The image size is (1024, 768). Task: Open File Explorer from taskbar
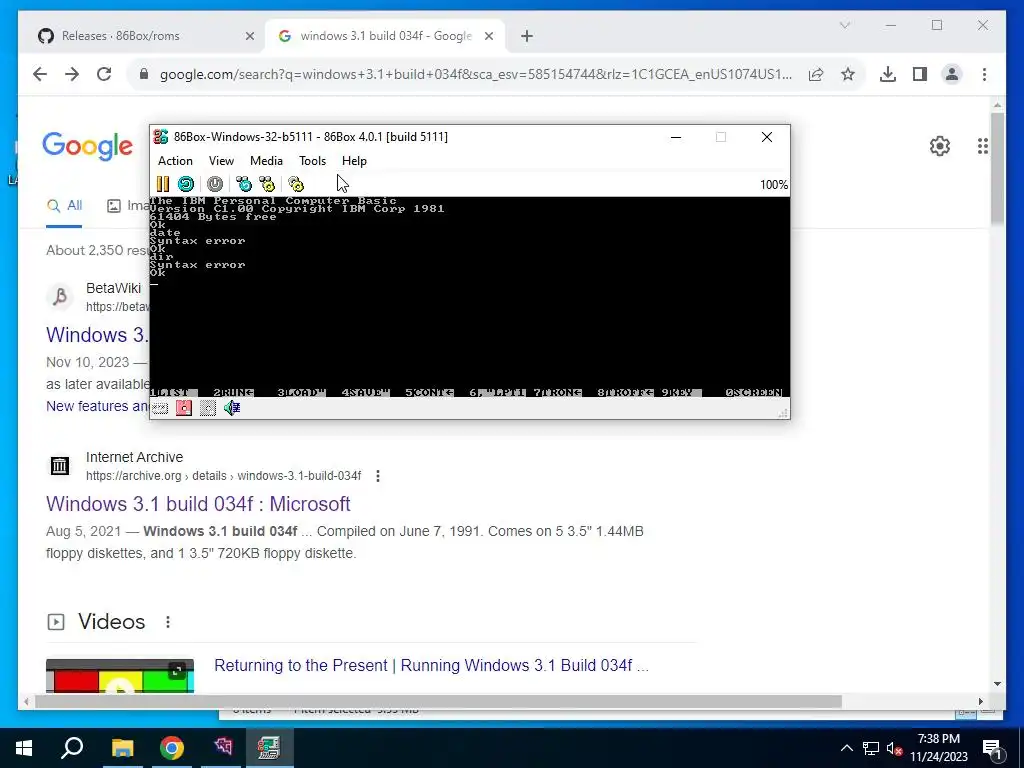tap(122, 748)
